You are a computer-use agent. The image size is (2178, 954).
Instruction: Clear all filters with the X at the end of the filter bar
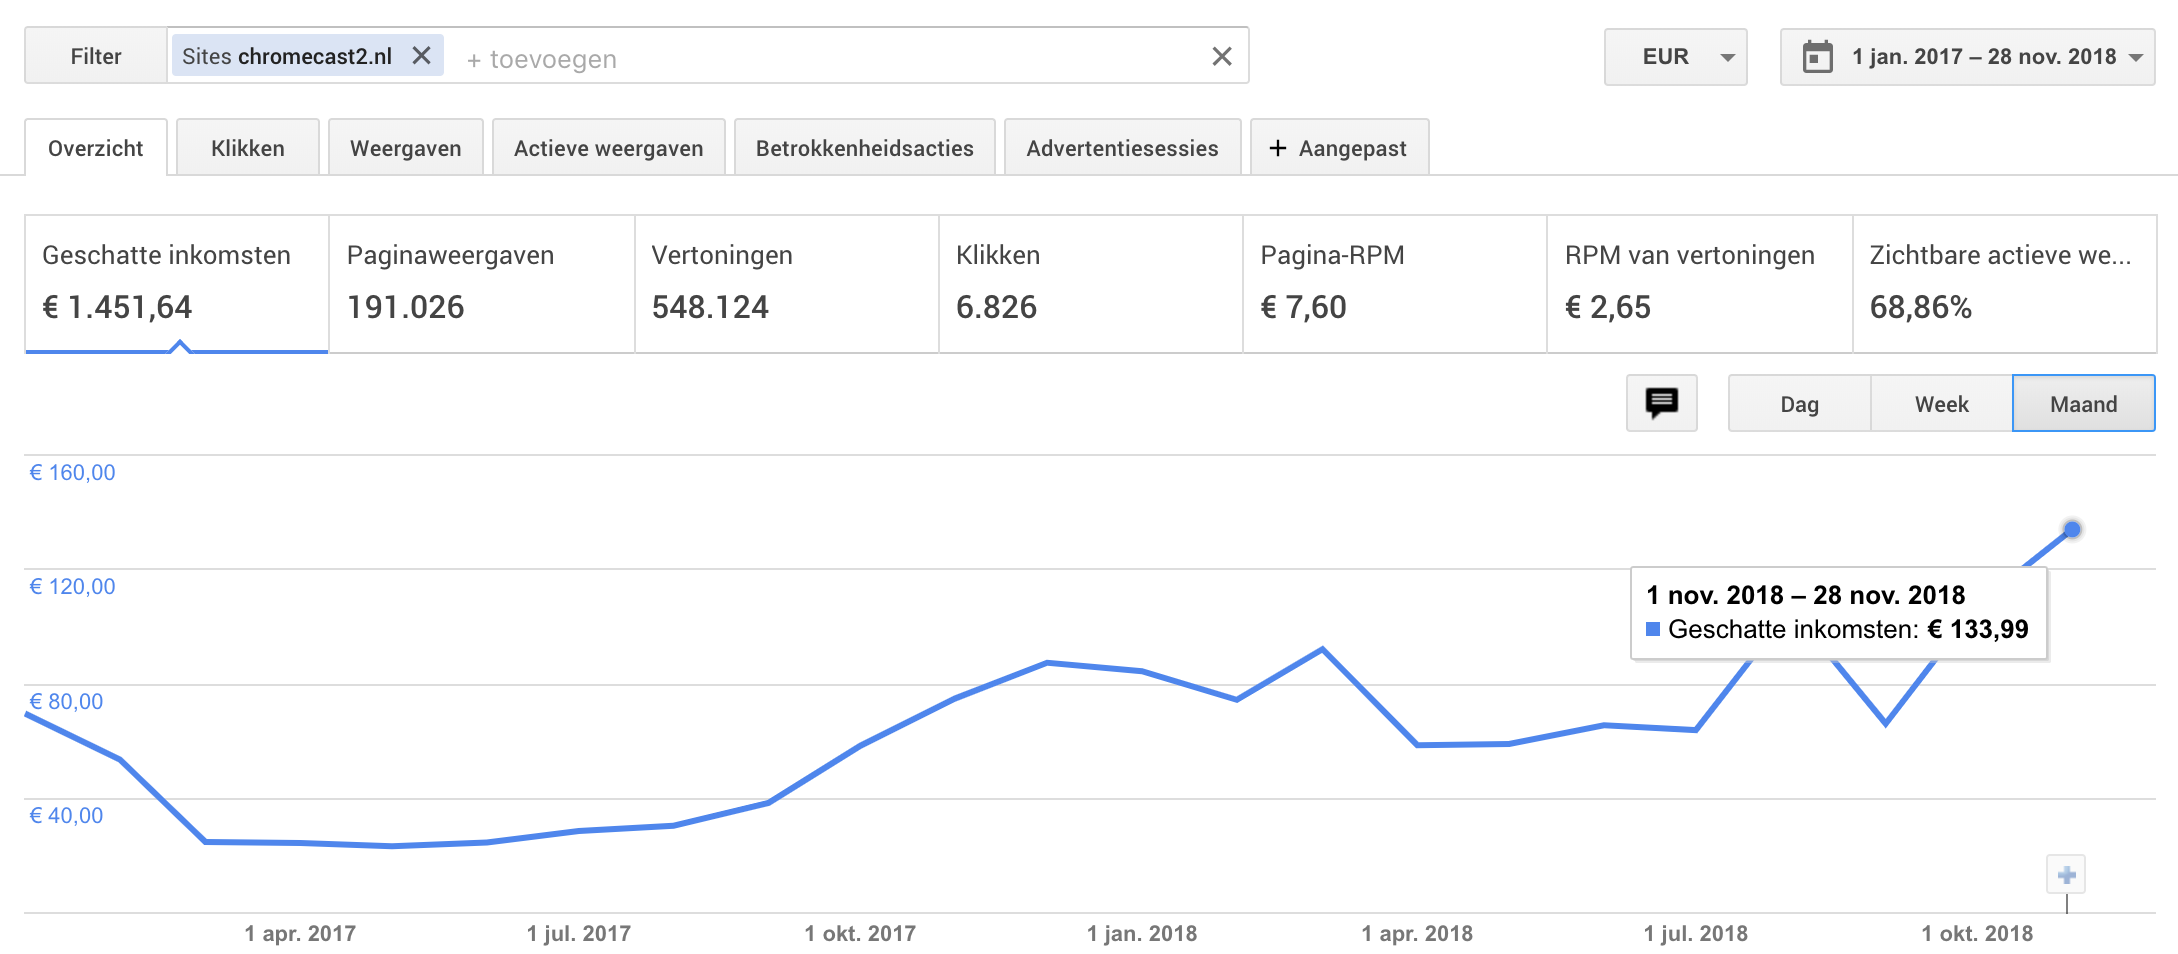(1221, 56)
